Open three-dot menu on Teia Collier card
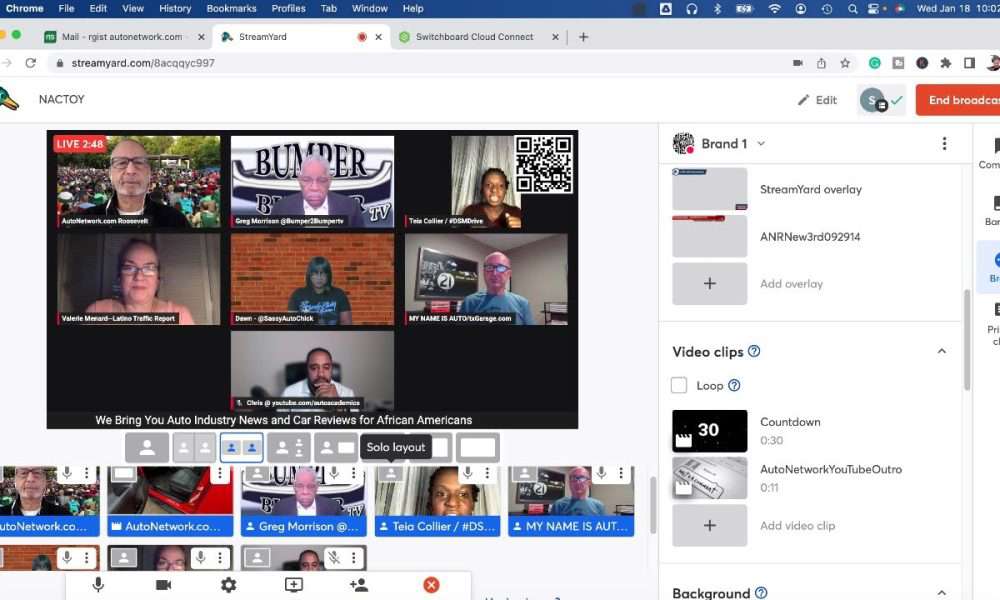The width and height of the screenshot is (1000, 600). 487,472
